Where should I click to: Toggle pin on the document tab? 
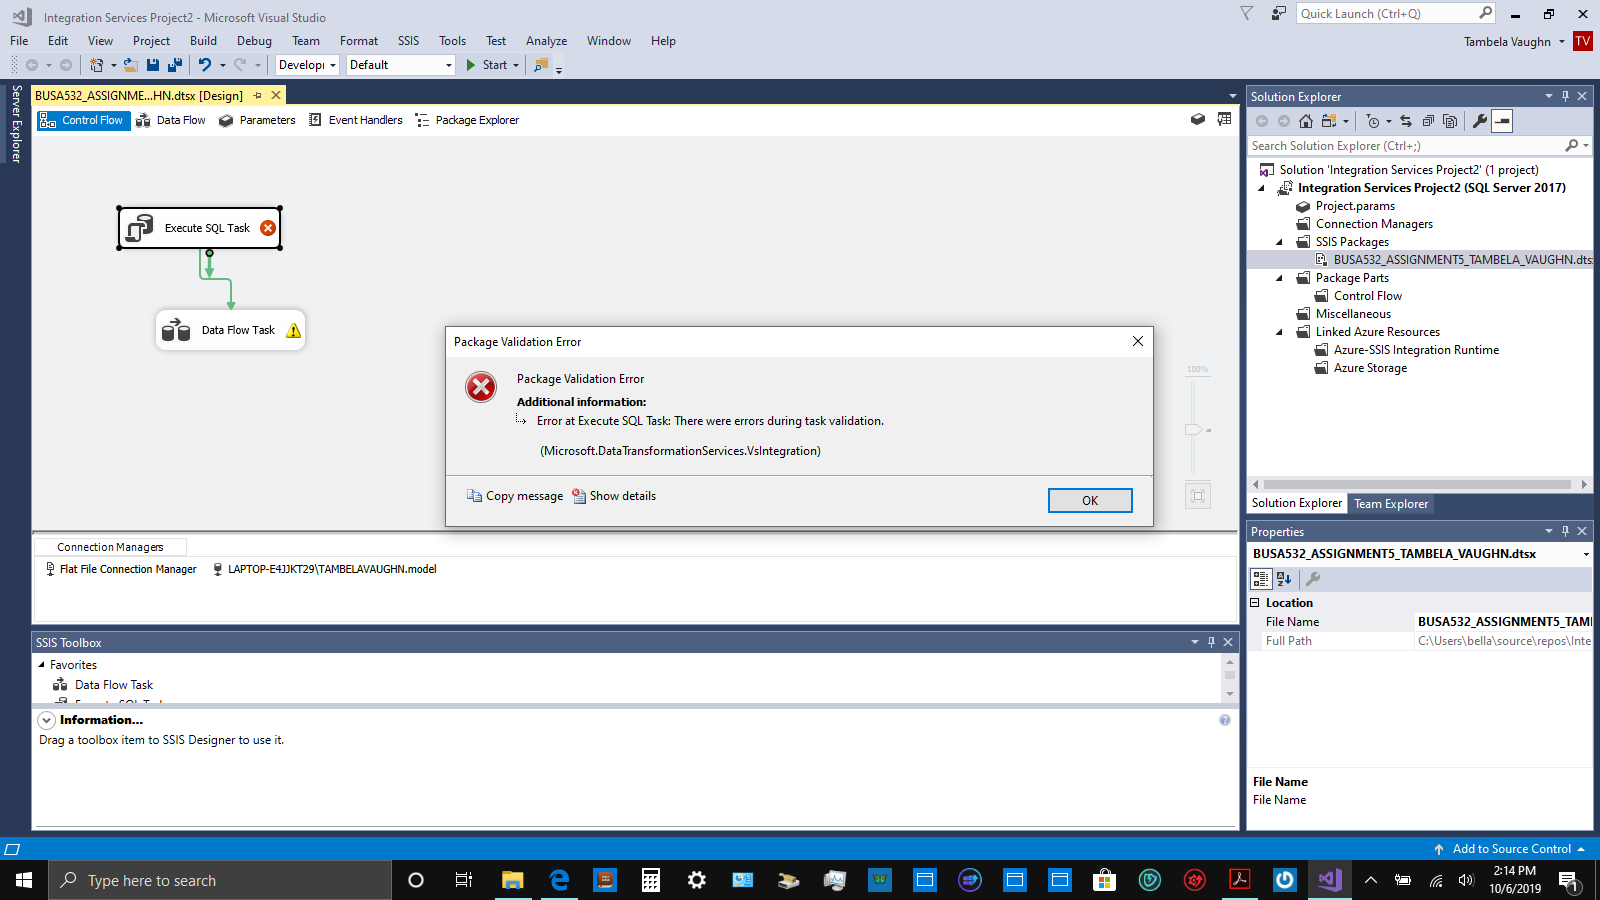point(258,95)
